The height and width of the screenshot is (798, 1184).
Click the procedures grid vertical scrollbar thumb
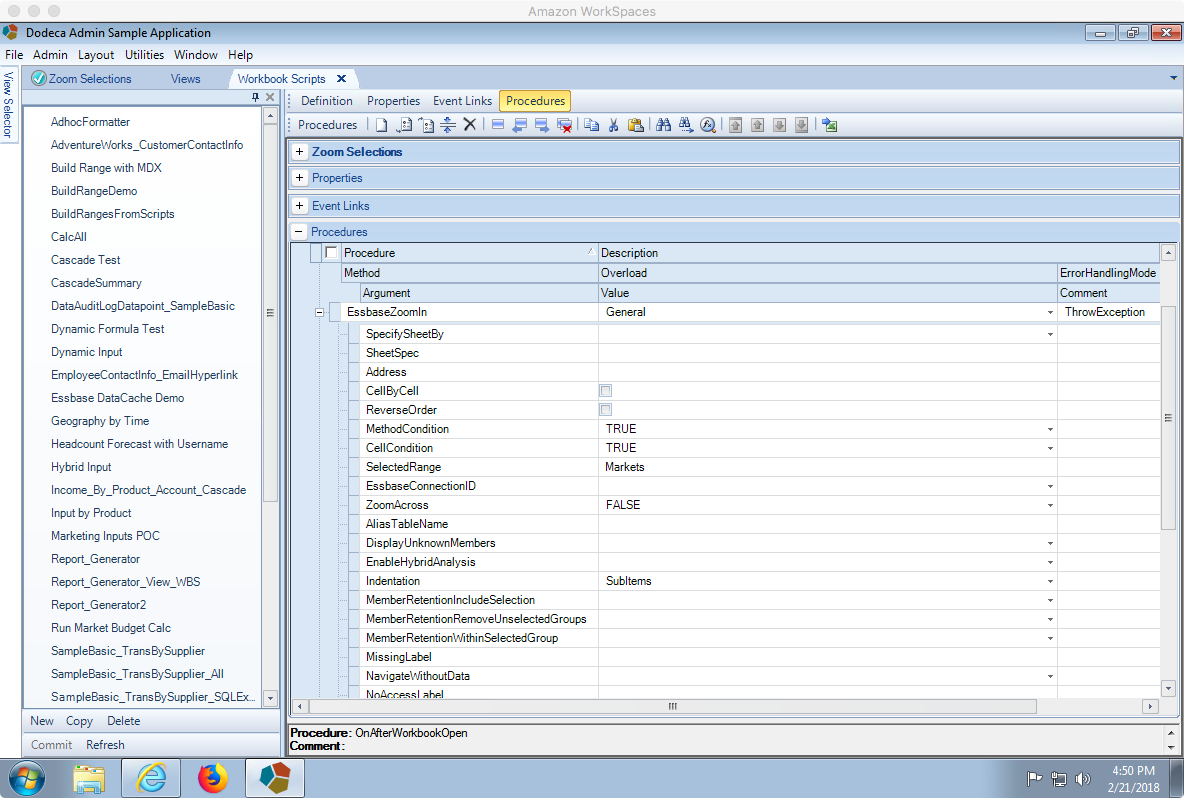(x=1168, y=417)
